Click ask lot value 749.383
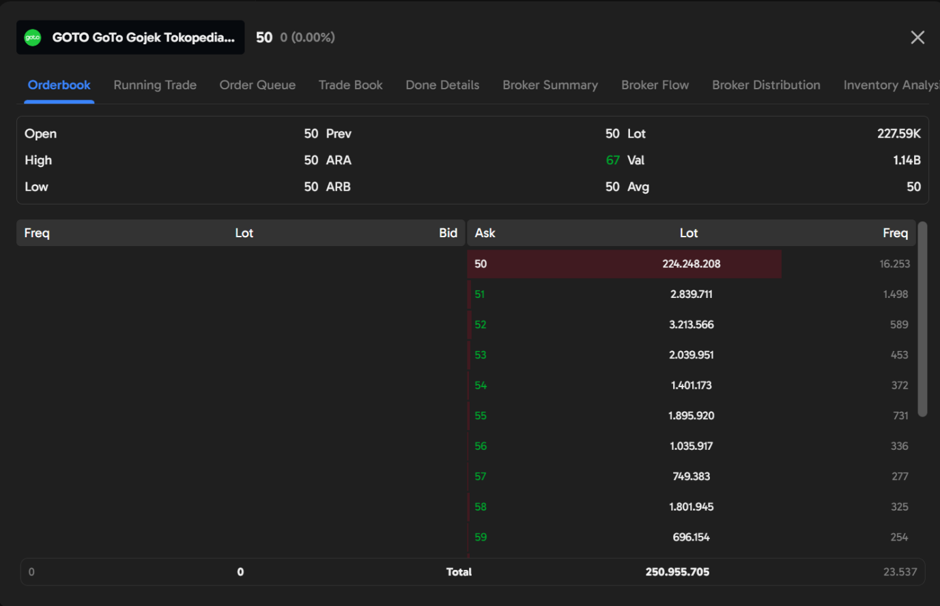940x606 pixels. point(691,477)
